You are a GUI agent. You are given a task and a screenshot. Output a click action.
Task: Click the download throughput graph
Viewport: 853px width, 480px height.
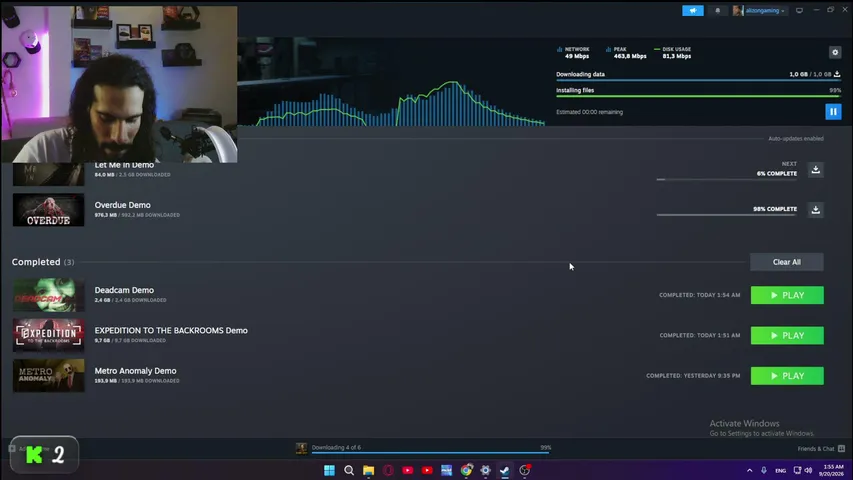tap(392, 102)
